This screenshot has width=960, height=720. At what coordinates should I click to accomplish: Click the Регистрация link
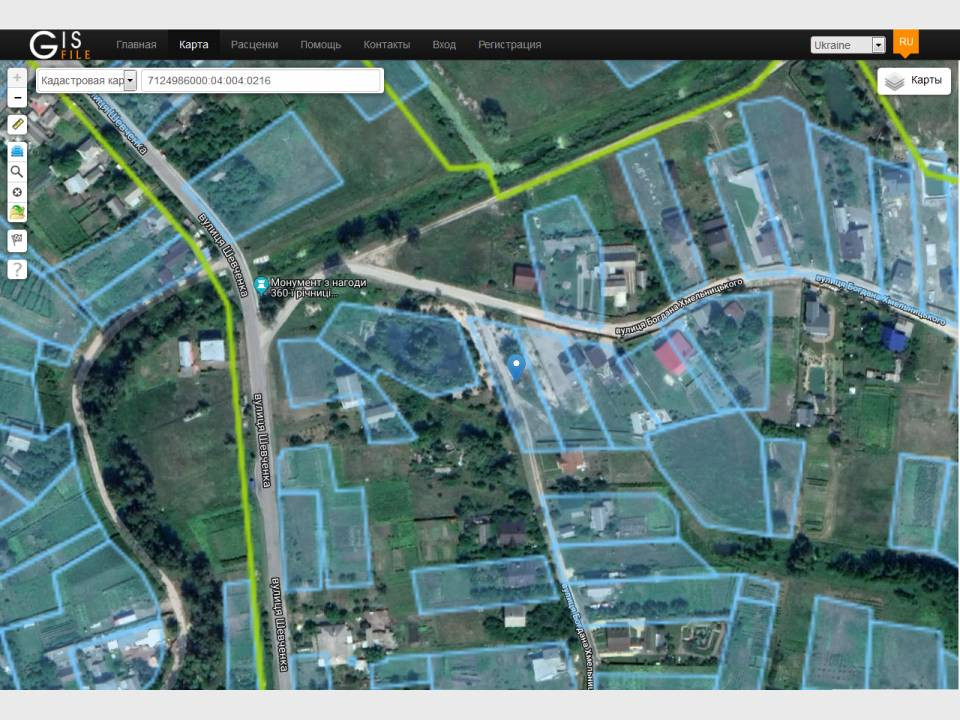[509, 45]
